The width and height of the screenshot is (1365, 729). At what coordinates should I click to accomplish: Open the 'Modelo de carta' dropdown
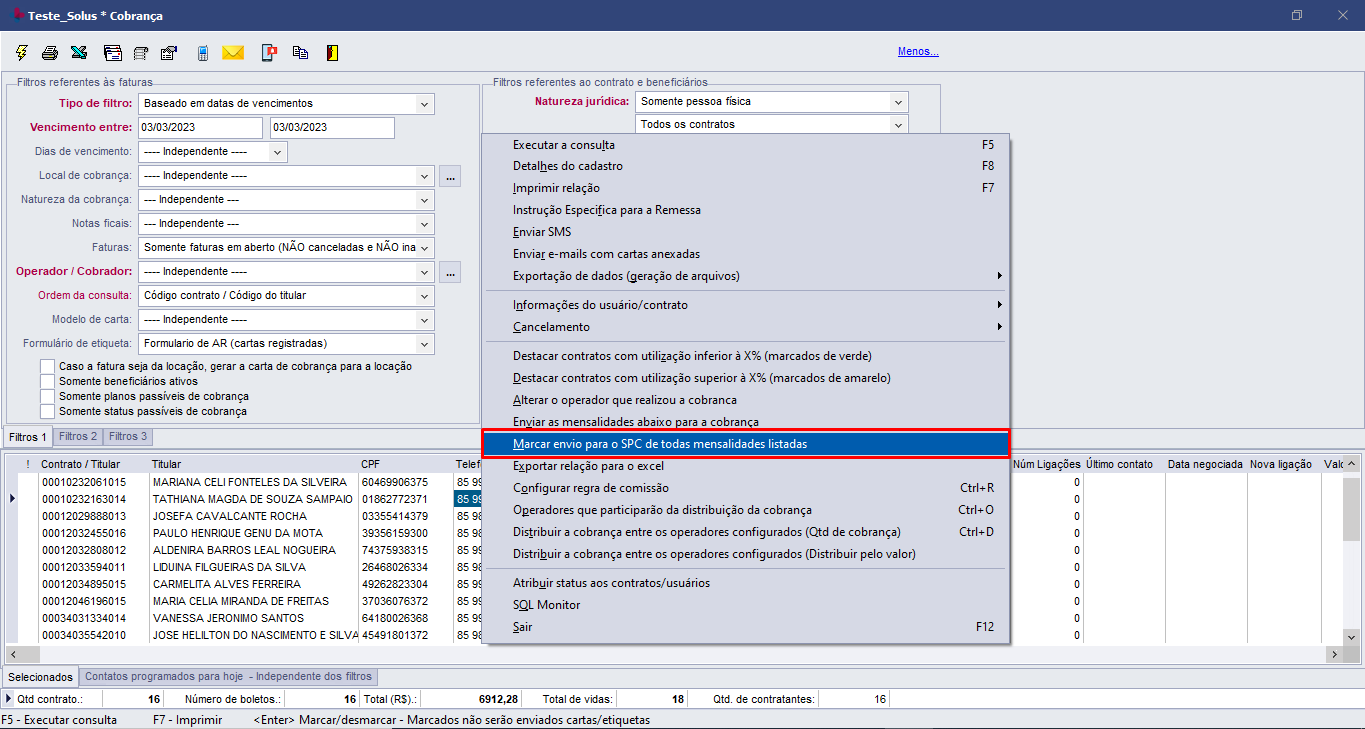[425, 319]
